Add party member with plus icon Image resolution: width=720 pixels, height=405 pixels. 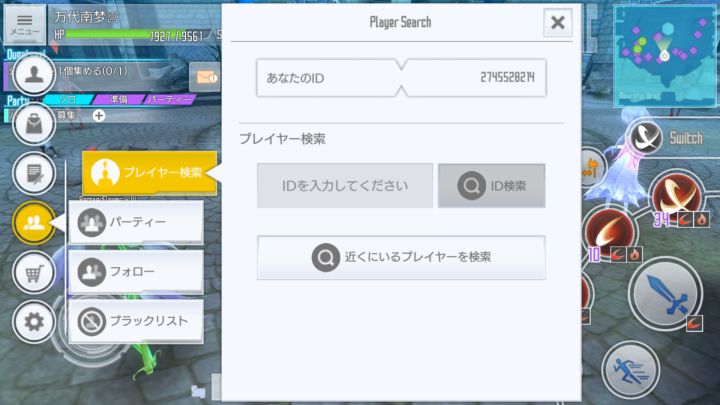point(99,115)
